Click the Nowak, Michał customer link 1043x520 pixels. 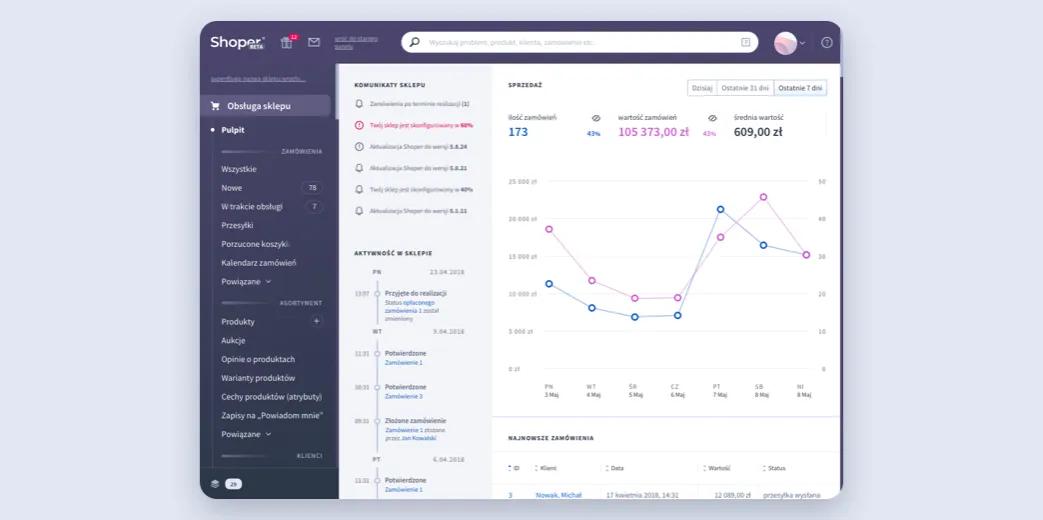point(559,495)
